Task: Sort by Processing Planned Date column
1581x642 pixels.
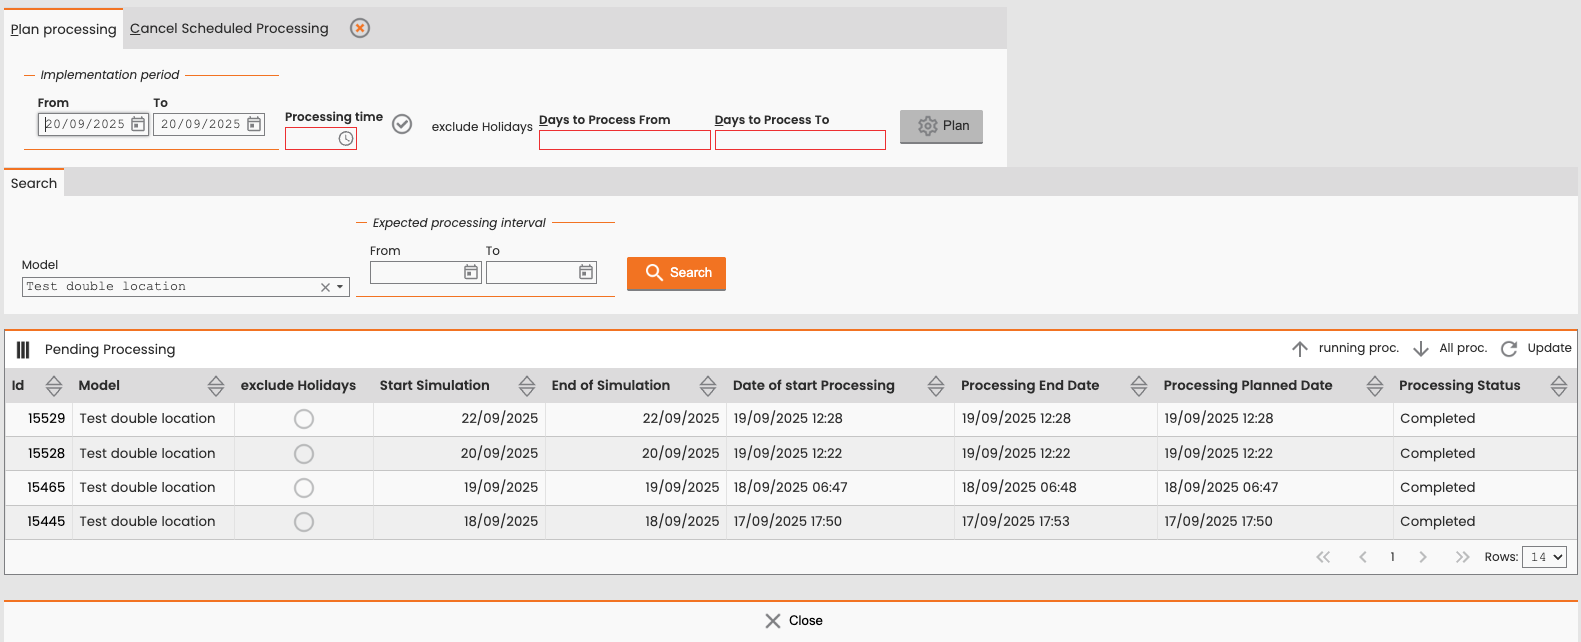Action: click(x=1375, y=386)
